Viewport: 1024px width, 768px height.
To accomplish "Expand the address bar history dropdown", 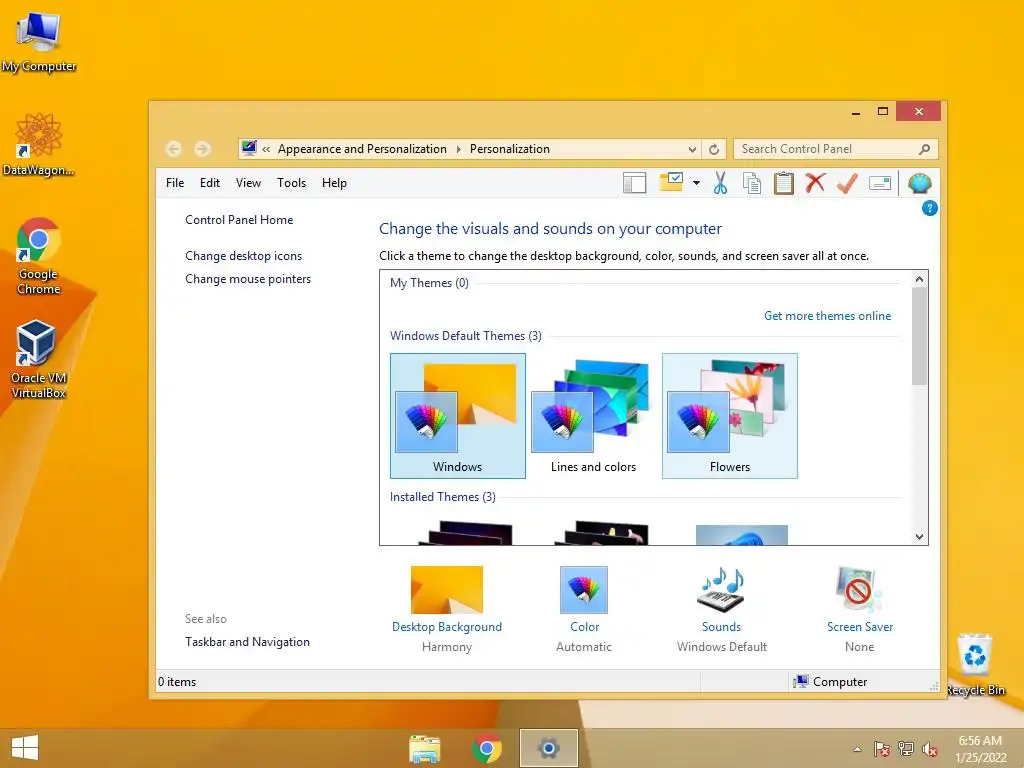I will coord(692,150).
